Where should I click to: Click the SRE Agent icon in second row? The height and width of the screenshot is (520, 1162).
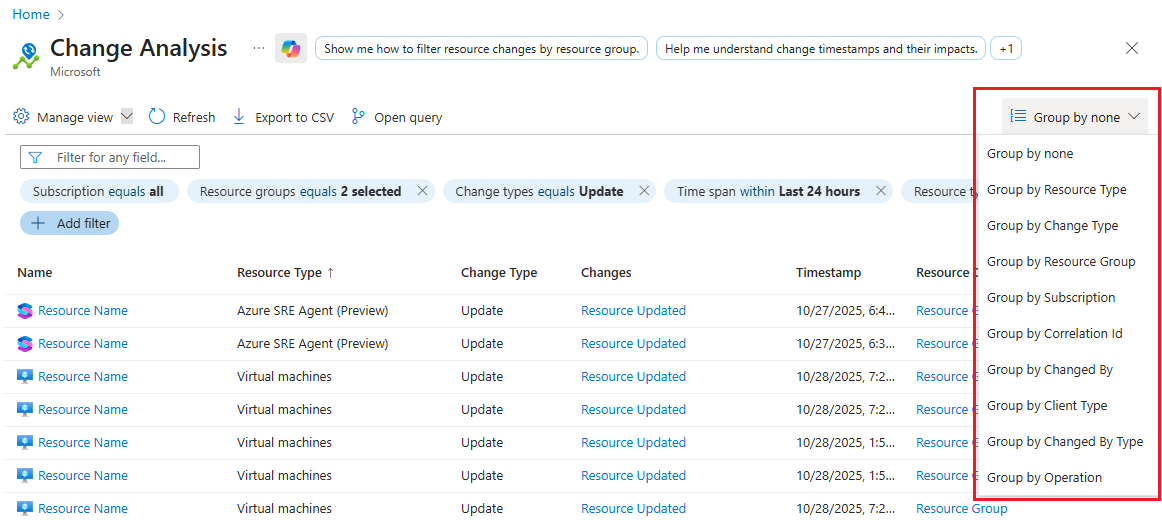[25, 344]
